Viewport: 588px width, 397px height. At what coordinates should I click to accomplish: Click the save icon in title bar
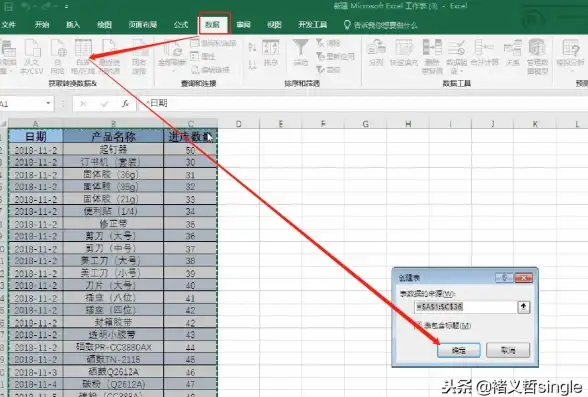[8, 6]
